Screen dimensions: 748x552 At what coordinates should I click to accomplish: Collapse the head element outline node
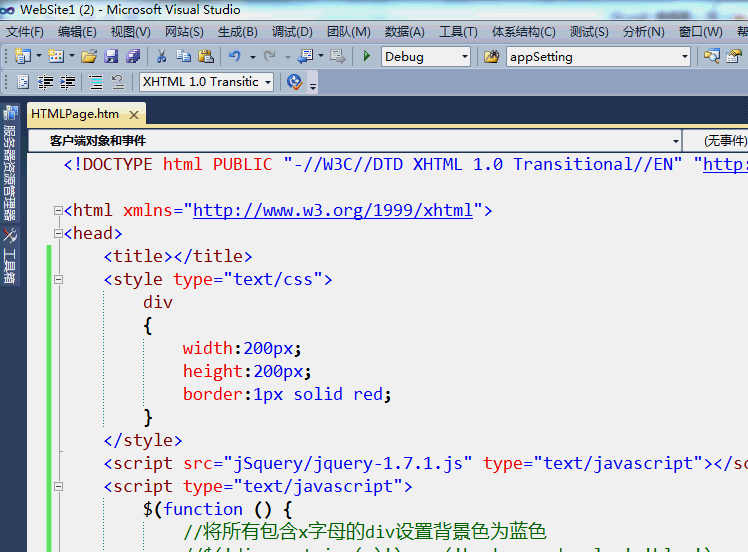57,233
